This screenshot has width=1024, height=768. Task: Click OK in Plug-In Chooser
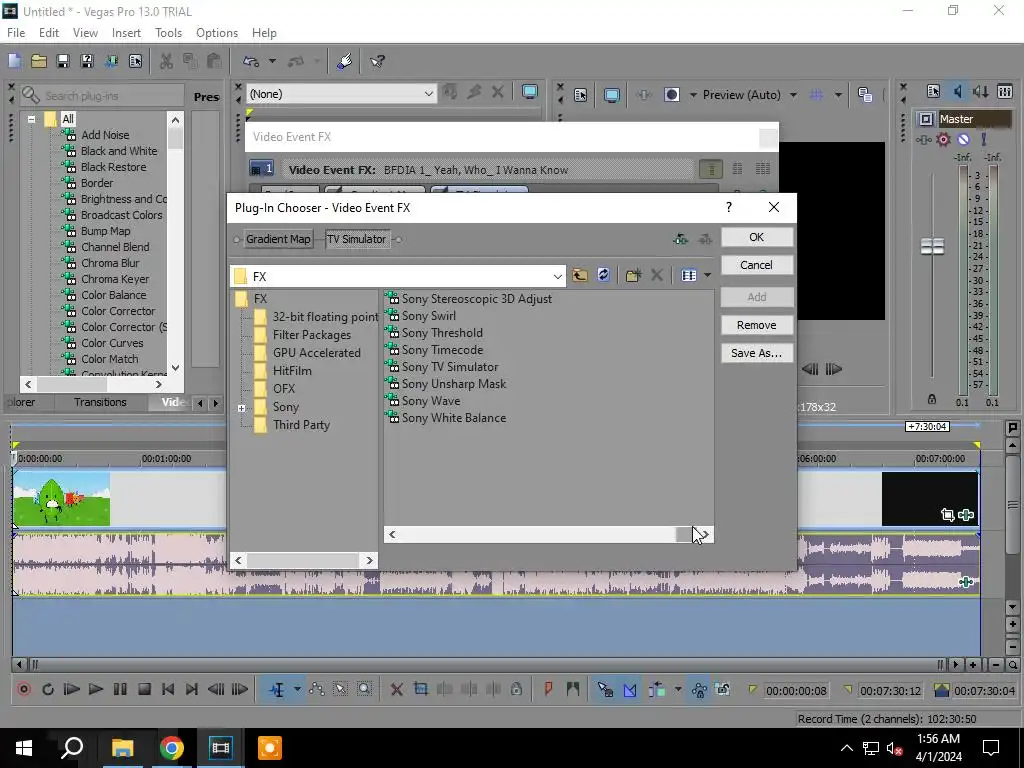click(756, 237)
